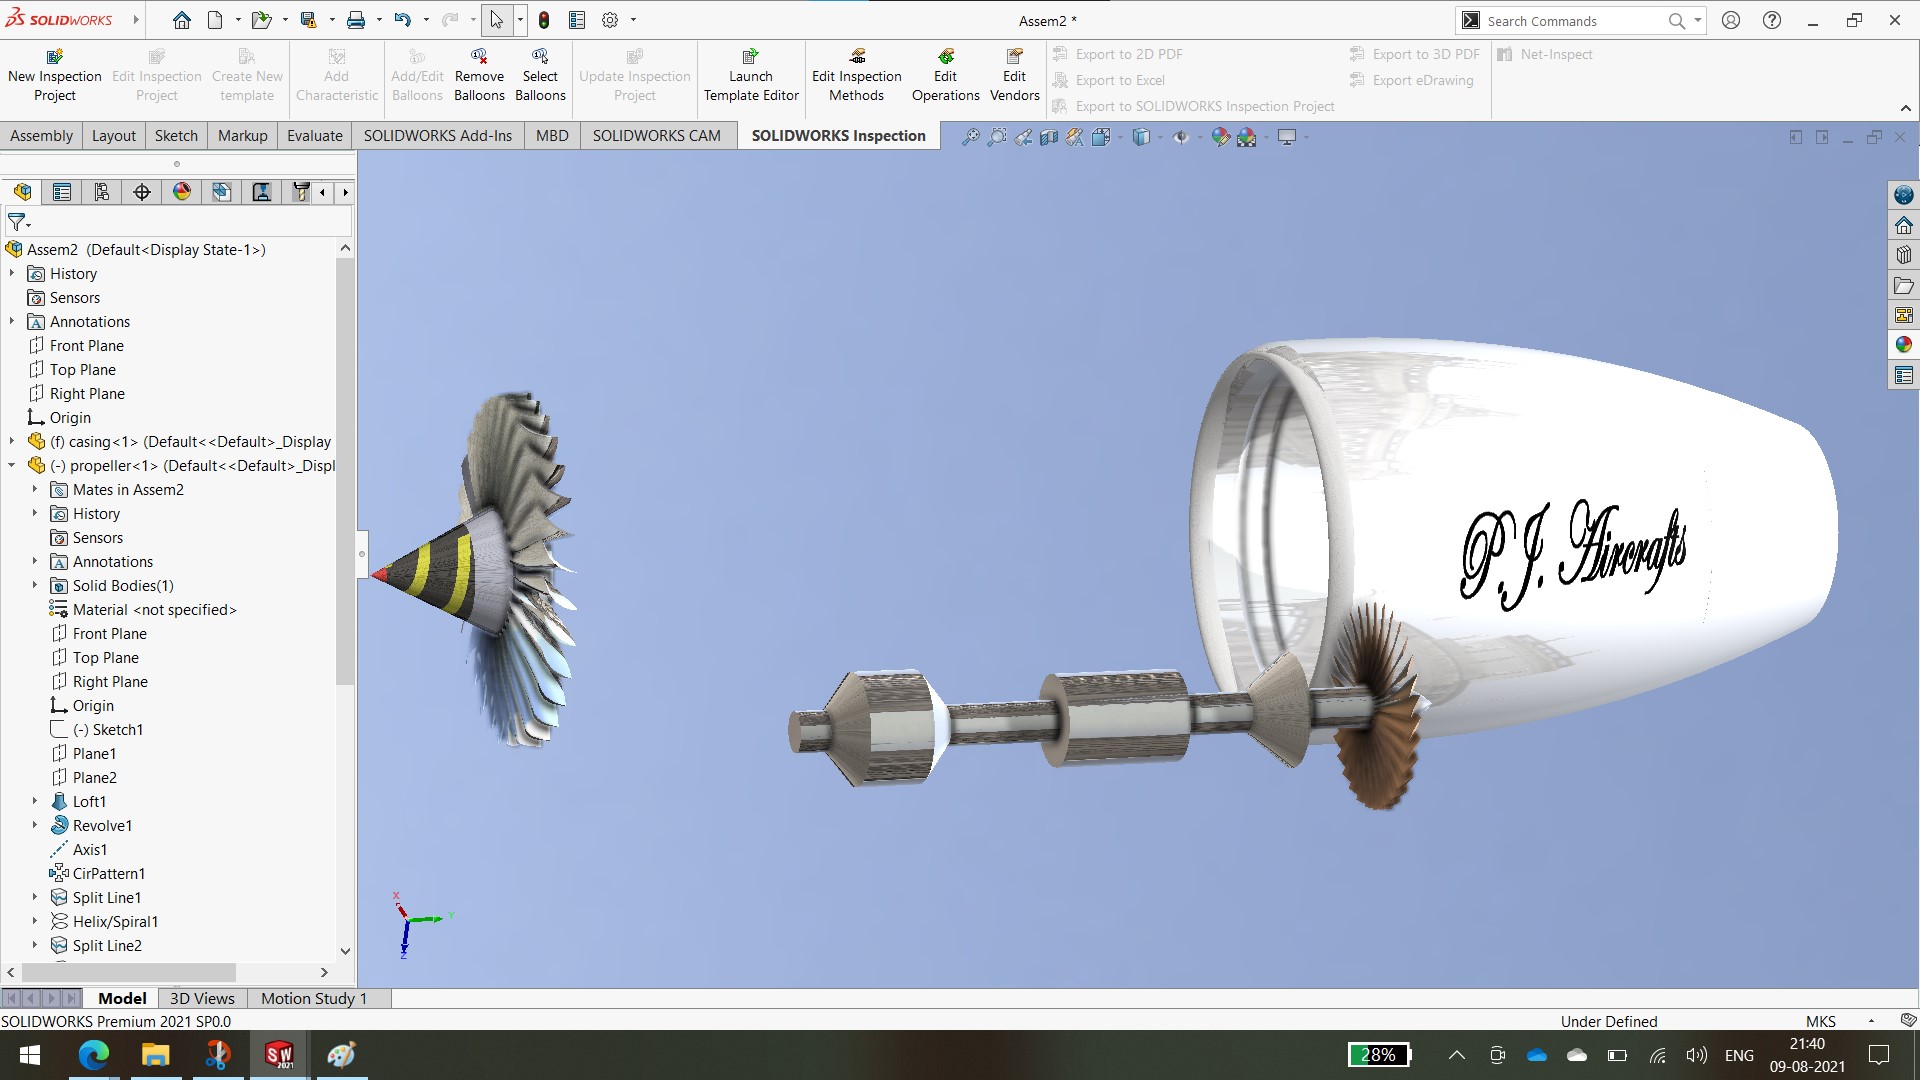Open the DisplayManager tab icon

tap(182, 192)
